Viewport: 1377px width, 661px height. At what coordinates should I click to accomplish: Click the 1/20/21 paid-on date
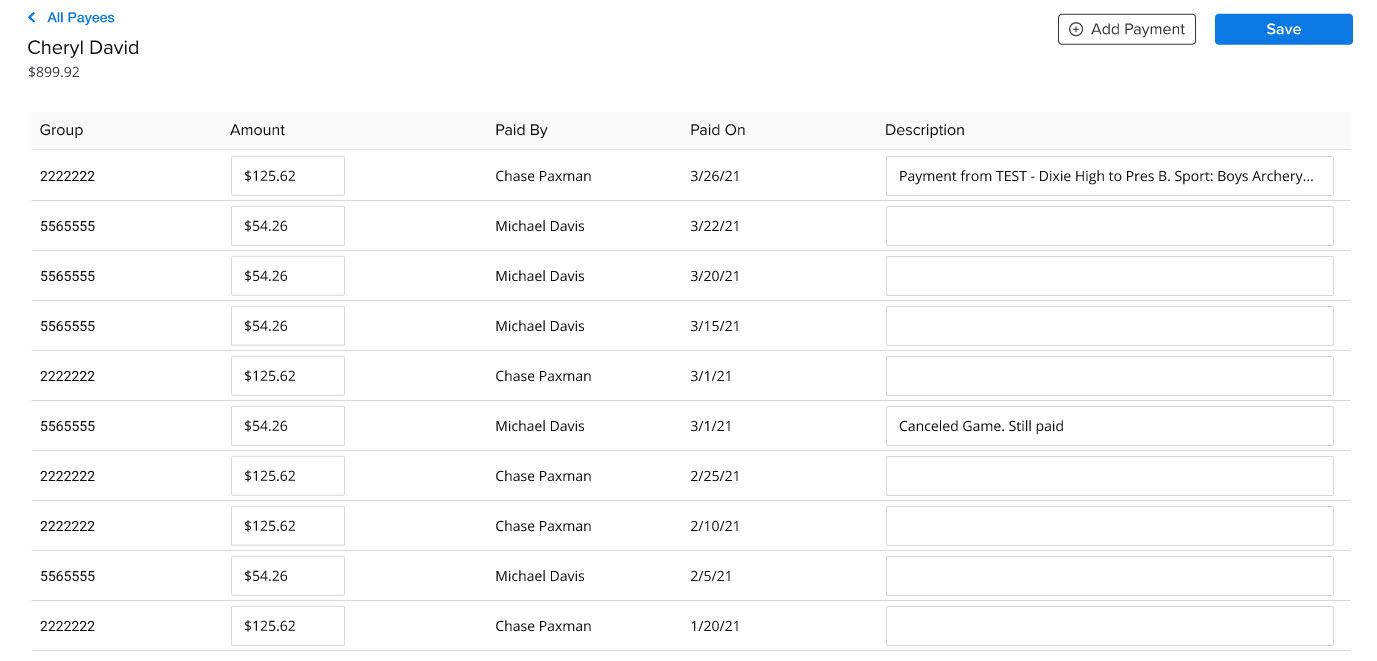point(715,626)
